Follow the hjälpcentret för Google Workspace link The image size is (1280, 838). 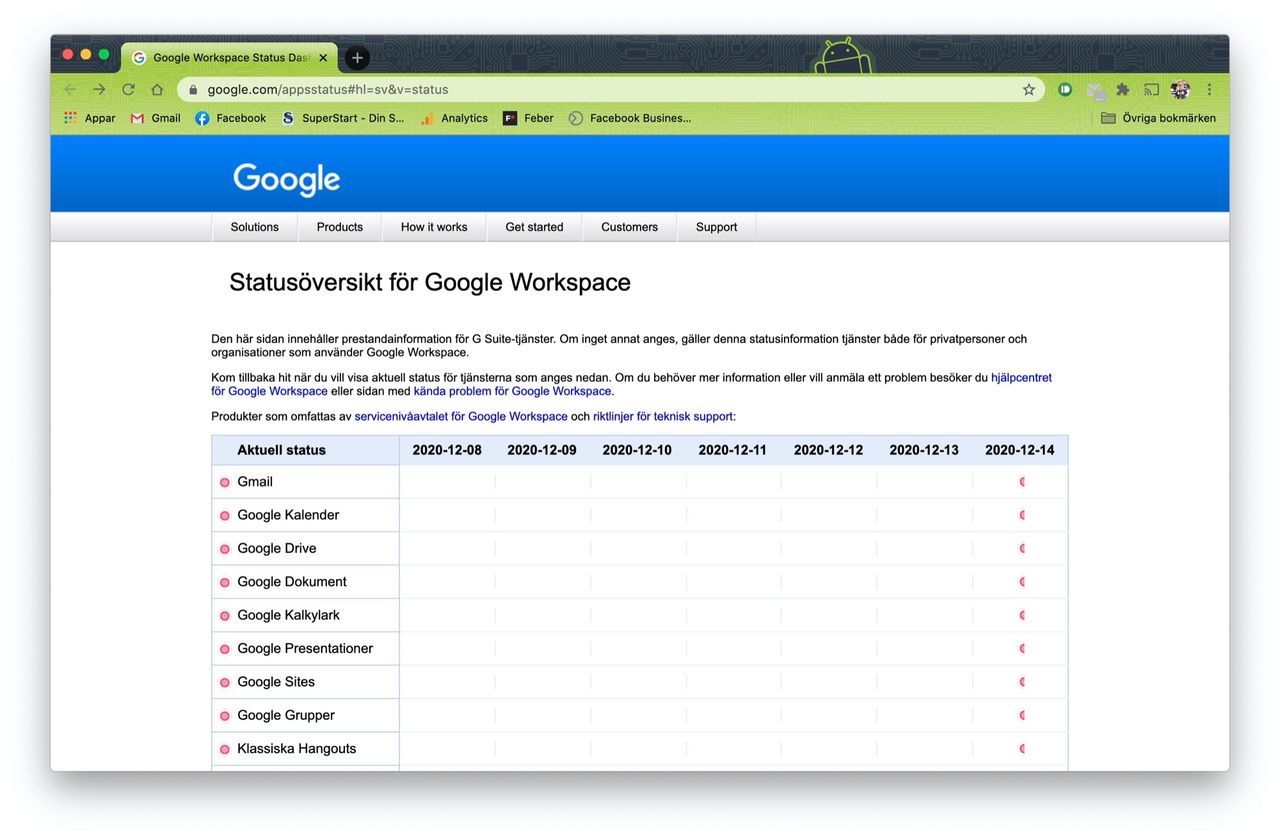[1021, 378]
